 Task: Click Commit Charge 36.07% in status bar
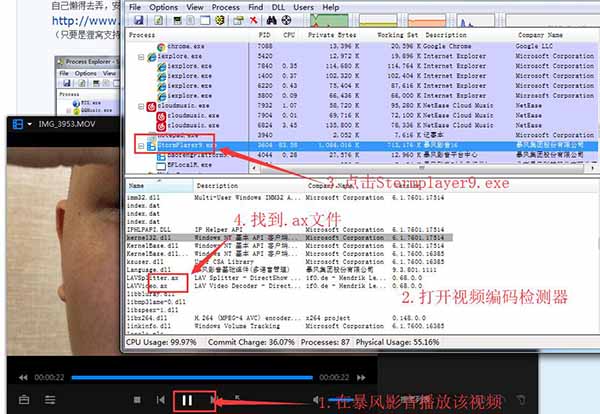click(x=251, y=342)
